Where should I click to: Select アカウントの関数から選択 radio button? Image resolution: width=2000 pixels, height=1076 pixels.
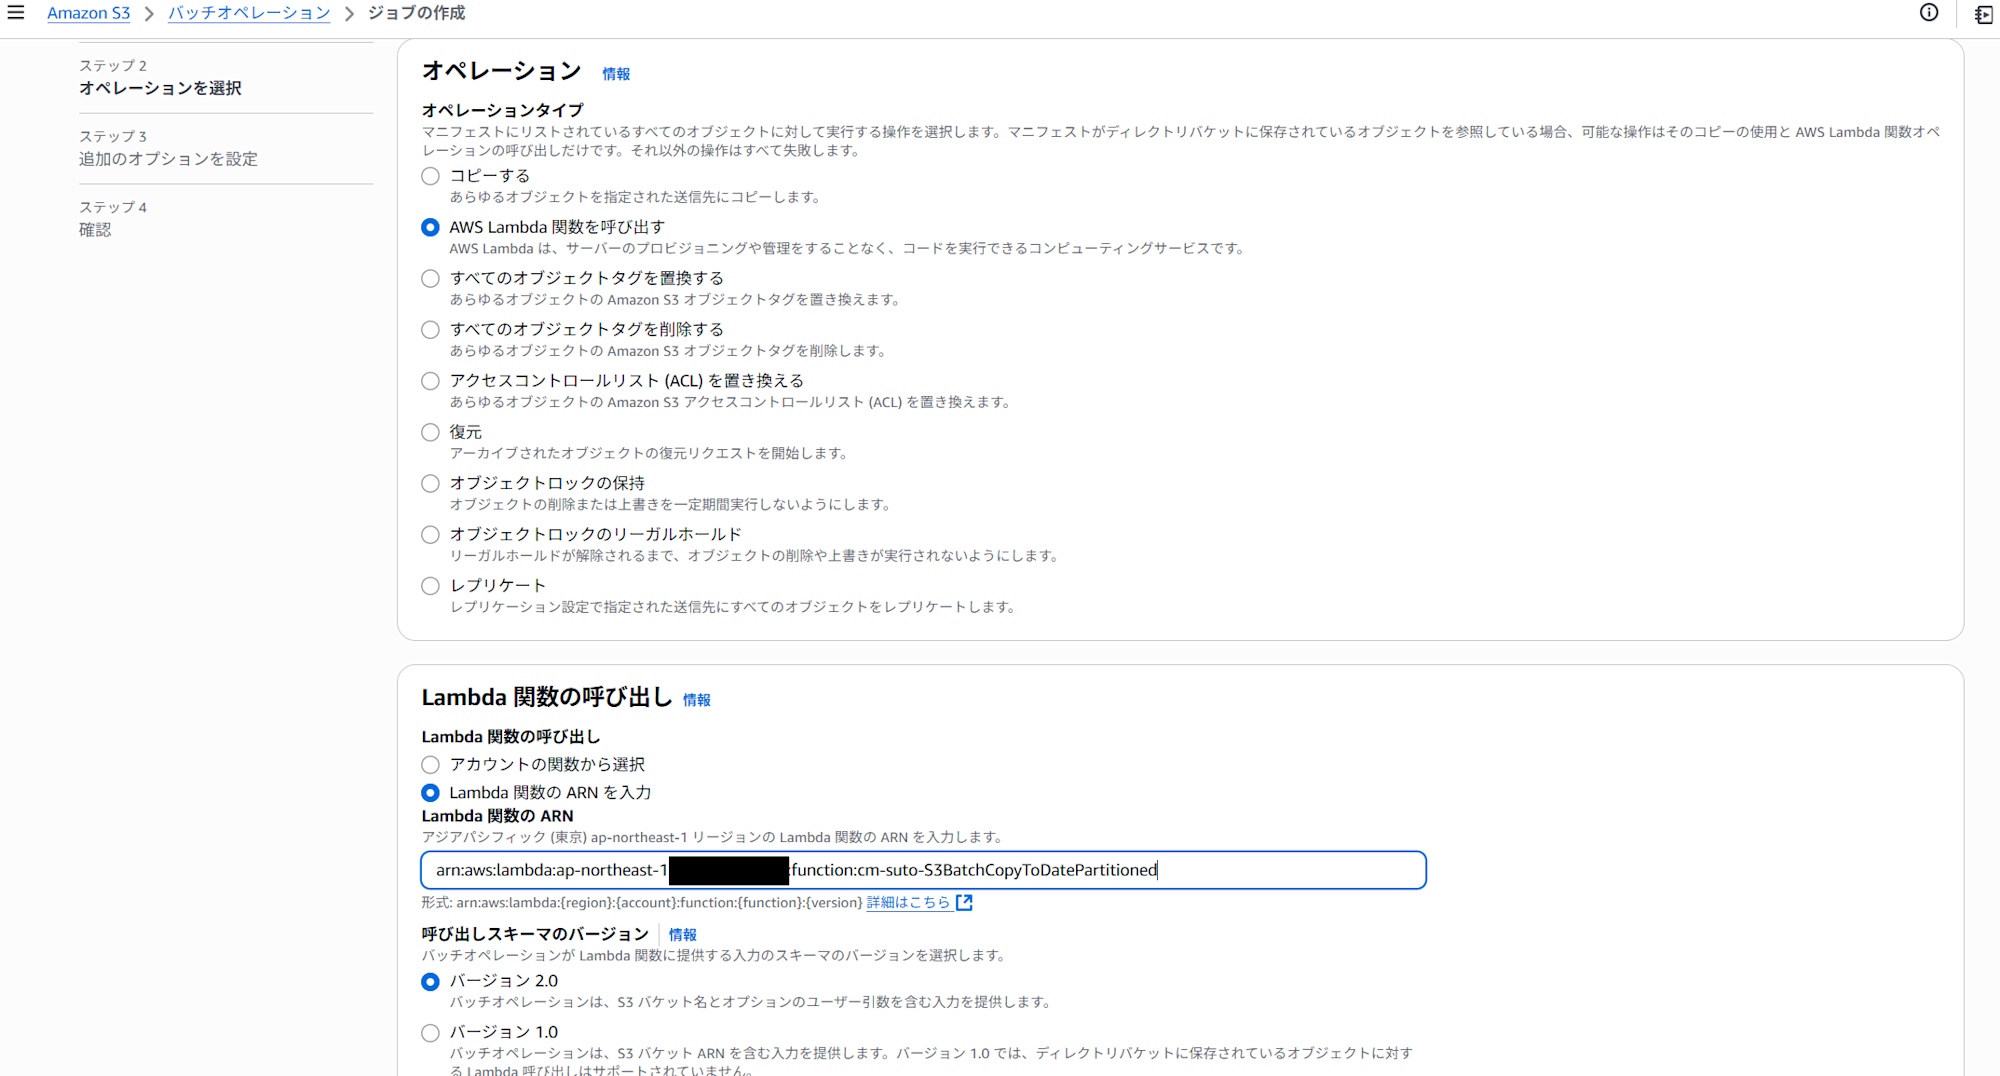(x=430, y=765)
